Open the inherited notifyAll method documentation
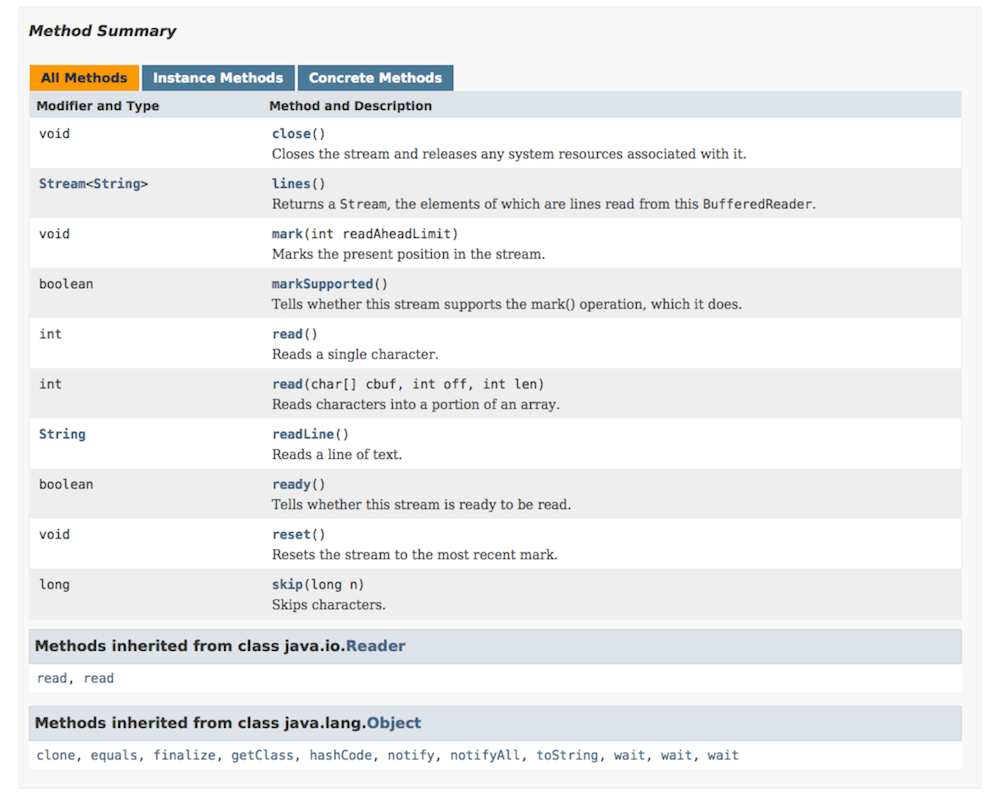Screen dimensions: 1000x795 point(485,754)
